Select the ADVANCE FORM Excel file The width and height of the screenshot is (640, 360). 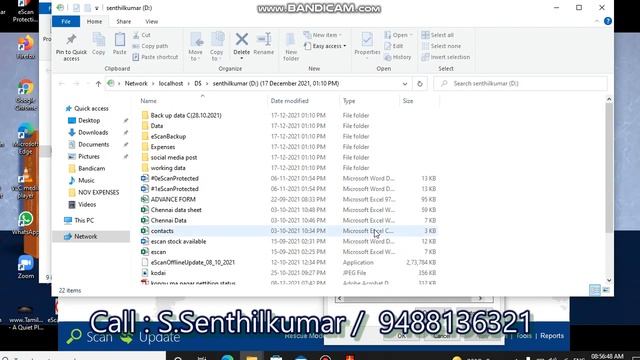pos(173,200)
